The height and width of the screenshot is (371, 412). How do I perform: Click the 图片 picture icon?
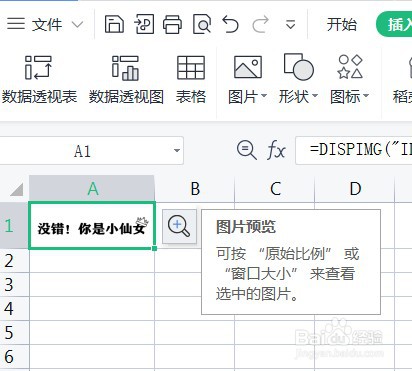point(248,67)
